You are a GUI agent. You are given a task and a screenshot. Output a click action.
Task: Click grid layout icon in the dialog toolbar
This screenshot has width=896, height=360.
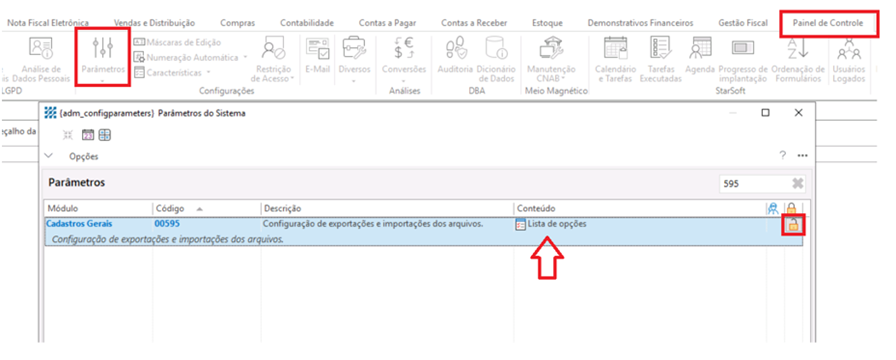pyautogui.click(x=105, y=135)
